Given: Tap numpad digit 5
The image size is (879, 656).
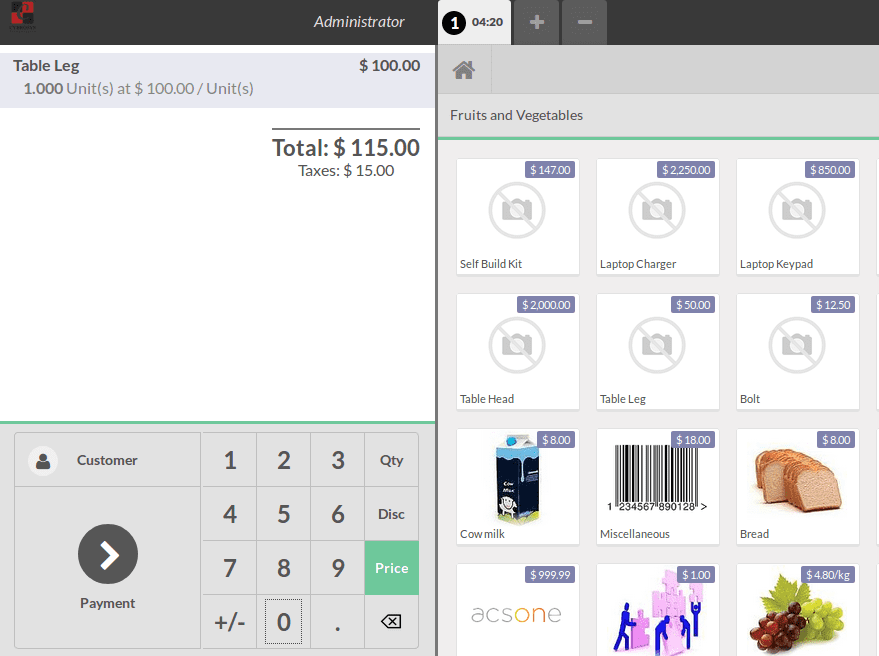Looking at the screenshot, I should pyautogui.click(x=284, y=514).
